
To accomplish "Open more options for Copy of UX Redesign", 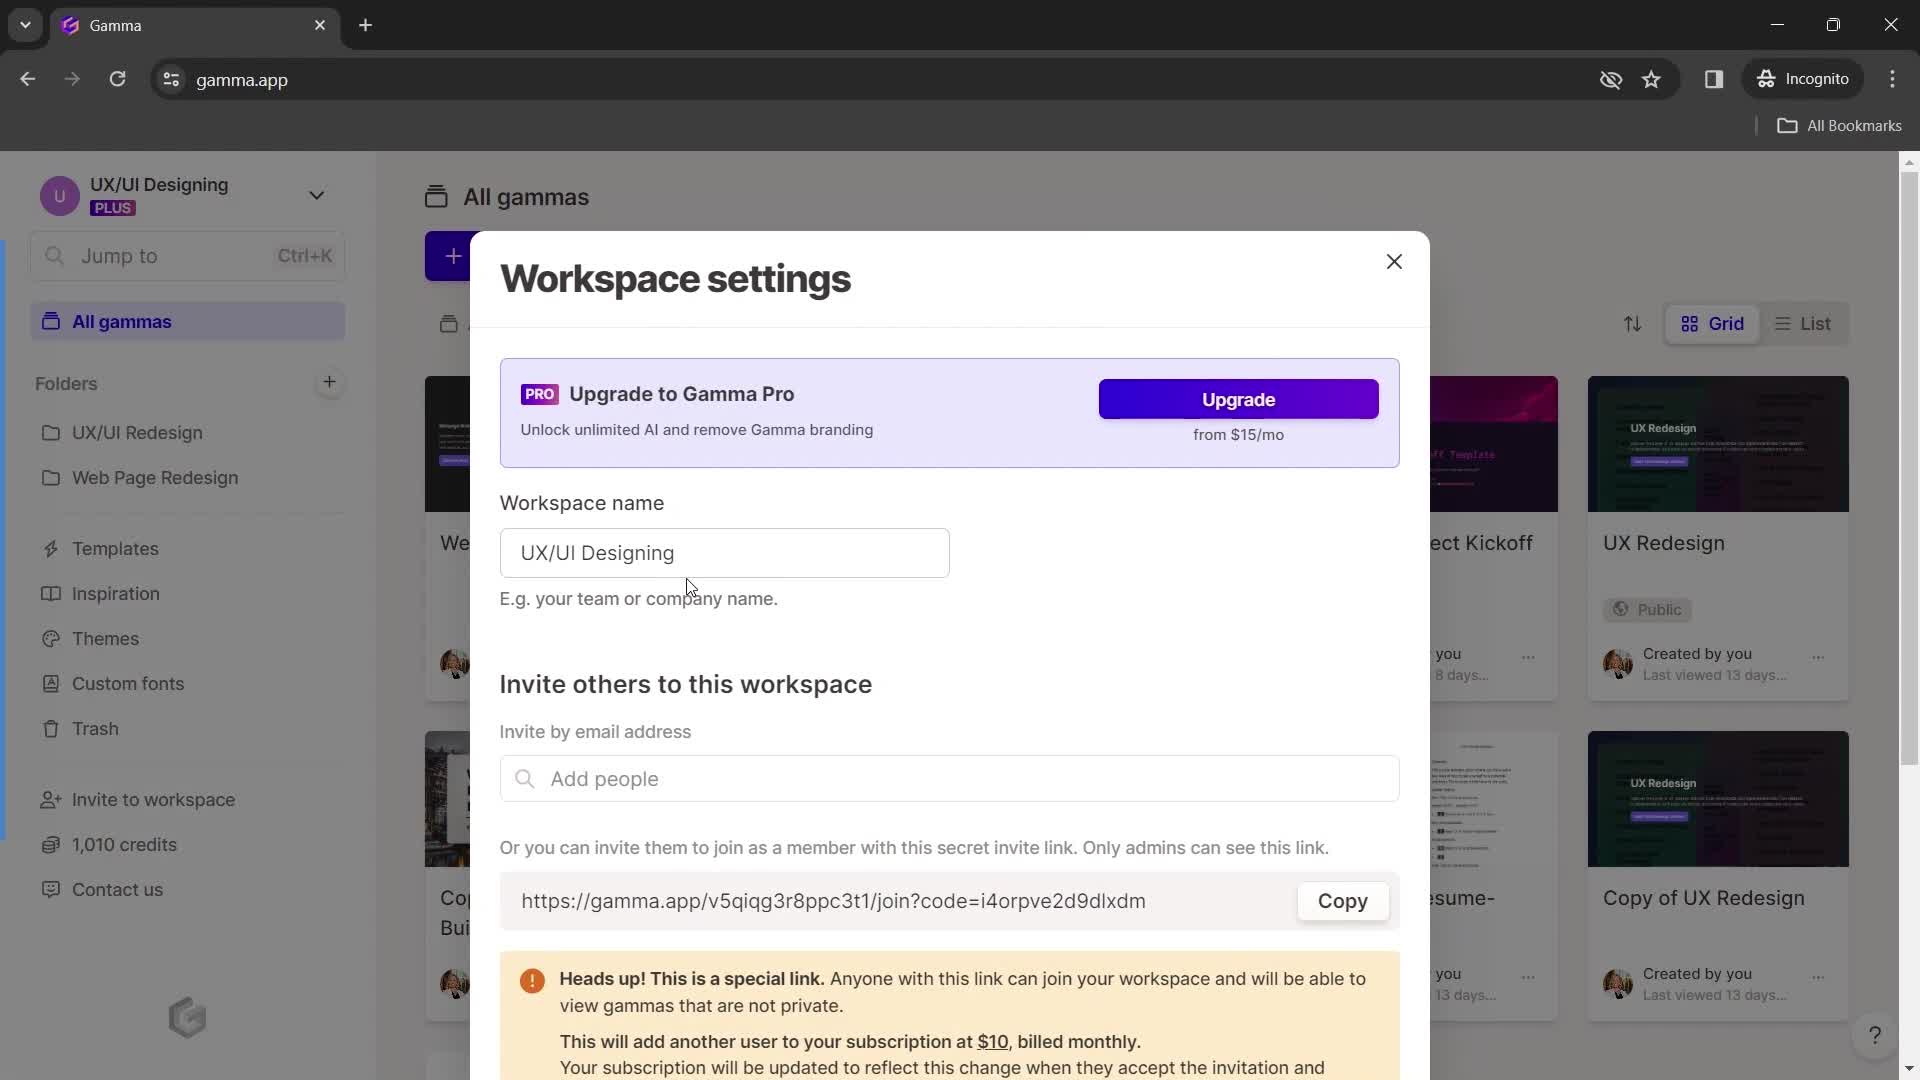I will pos(1818,977).
